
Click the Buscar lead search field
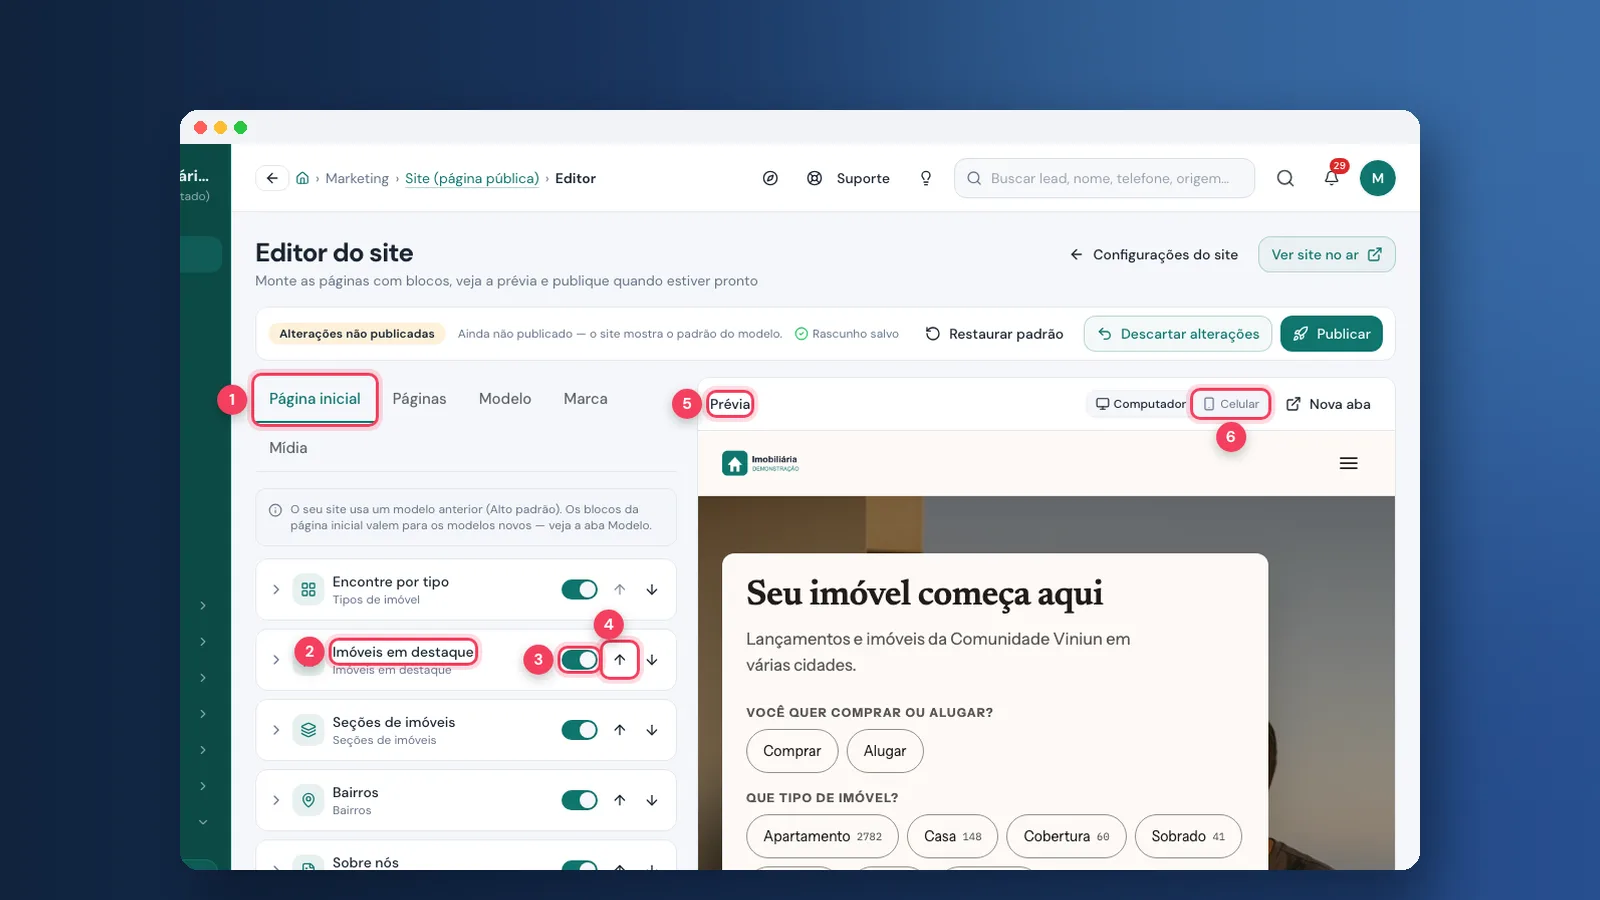(1104, 178)
